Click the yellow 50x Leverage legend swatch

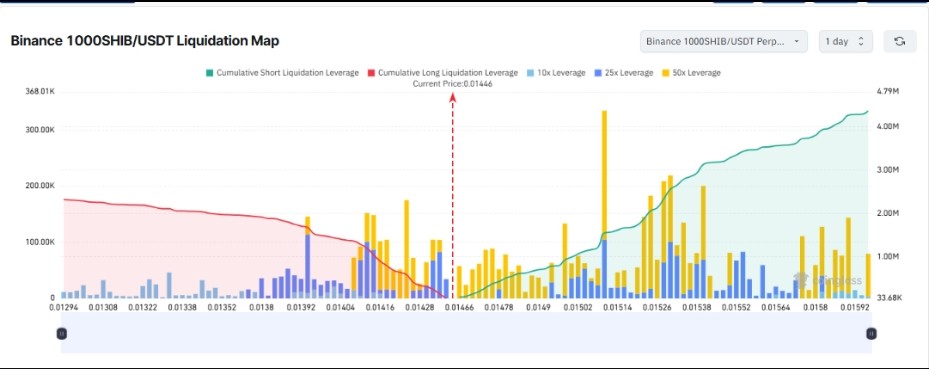665,73
